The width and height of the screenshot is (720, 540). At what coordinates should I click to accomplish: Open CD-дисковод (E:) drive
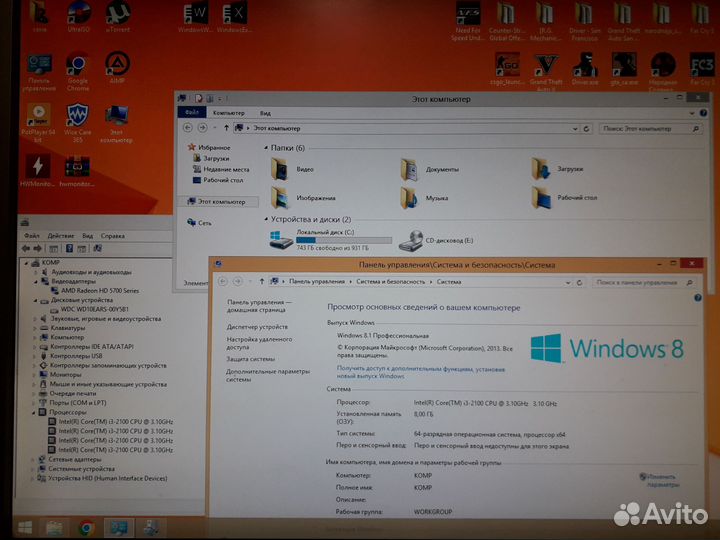(x=436, y=240)
